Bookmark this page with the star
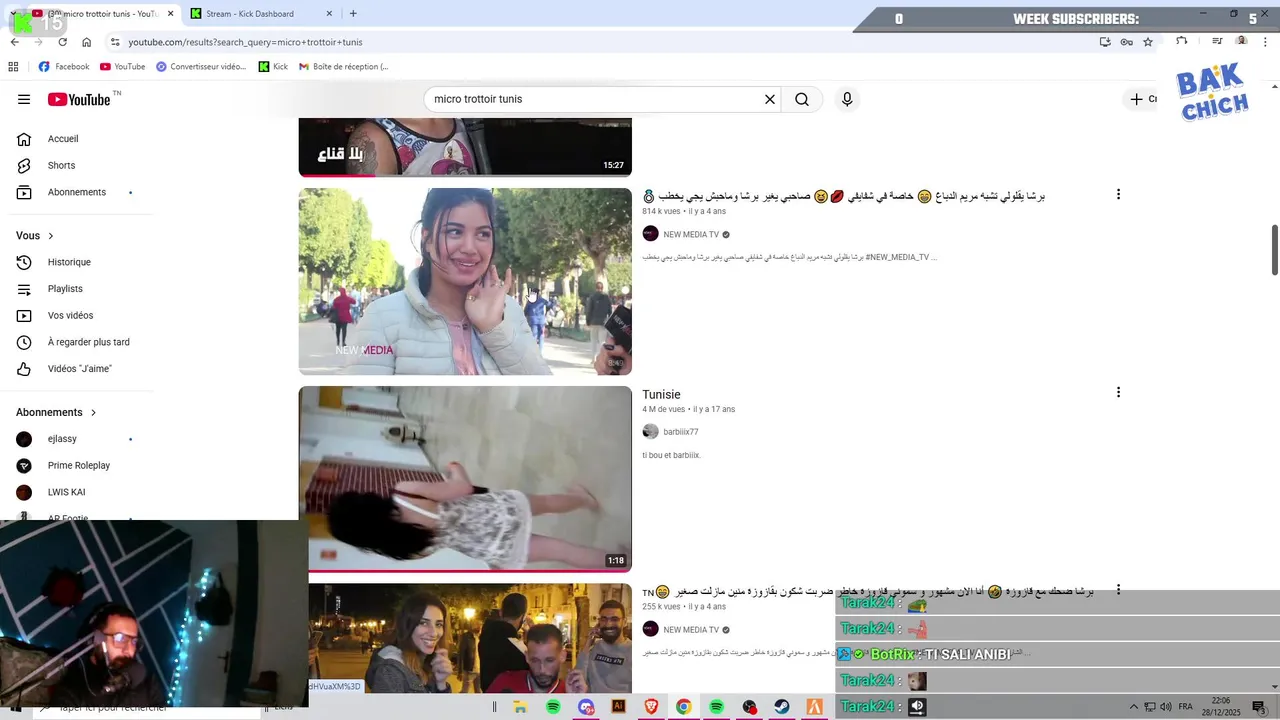Viewport: 1280px width, 720px height. pos(1148,42)
